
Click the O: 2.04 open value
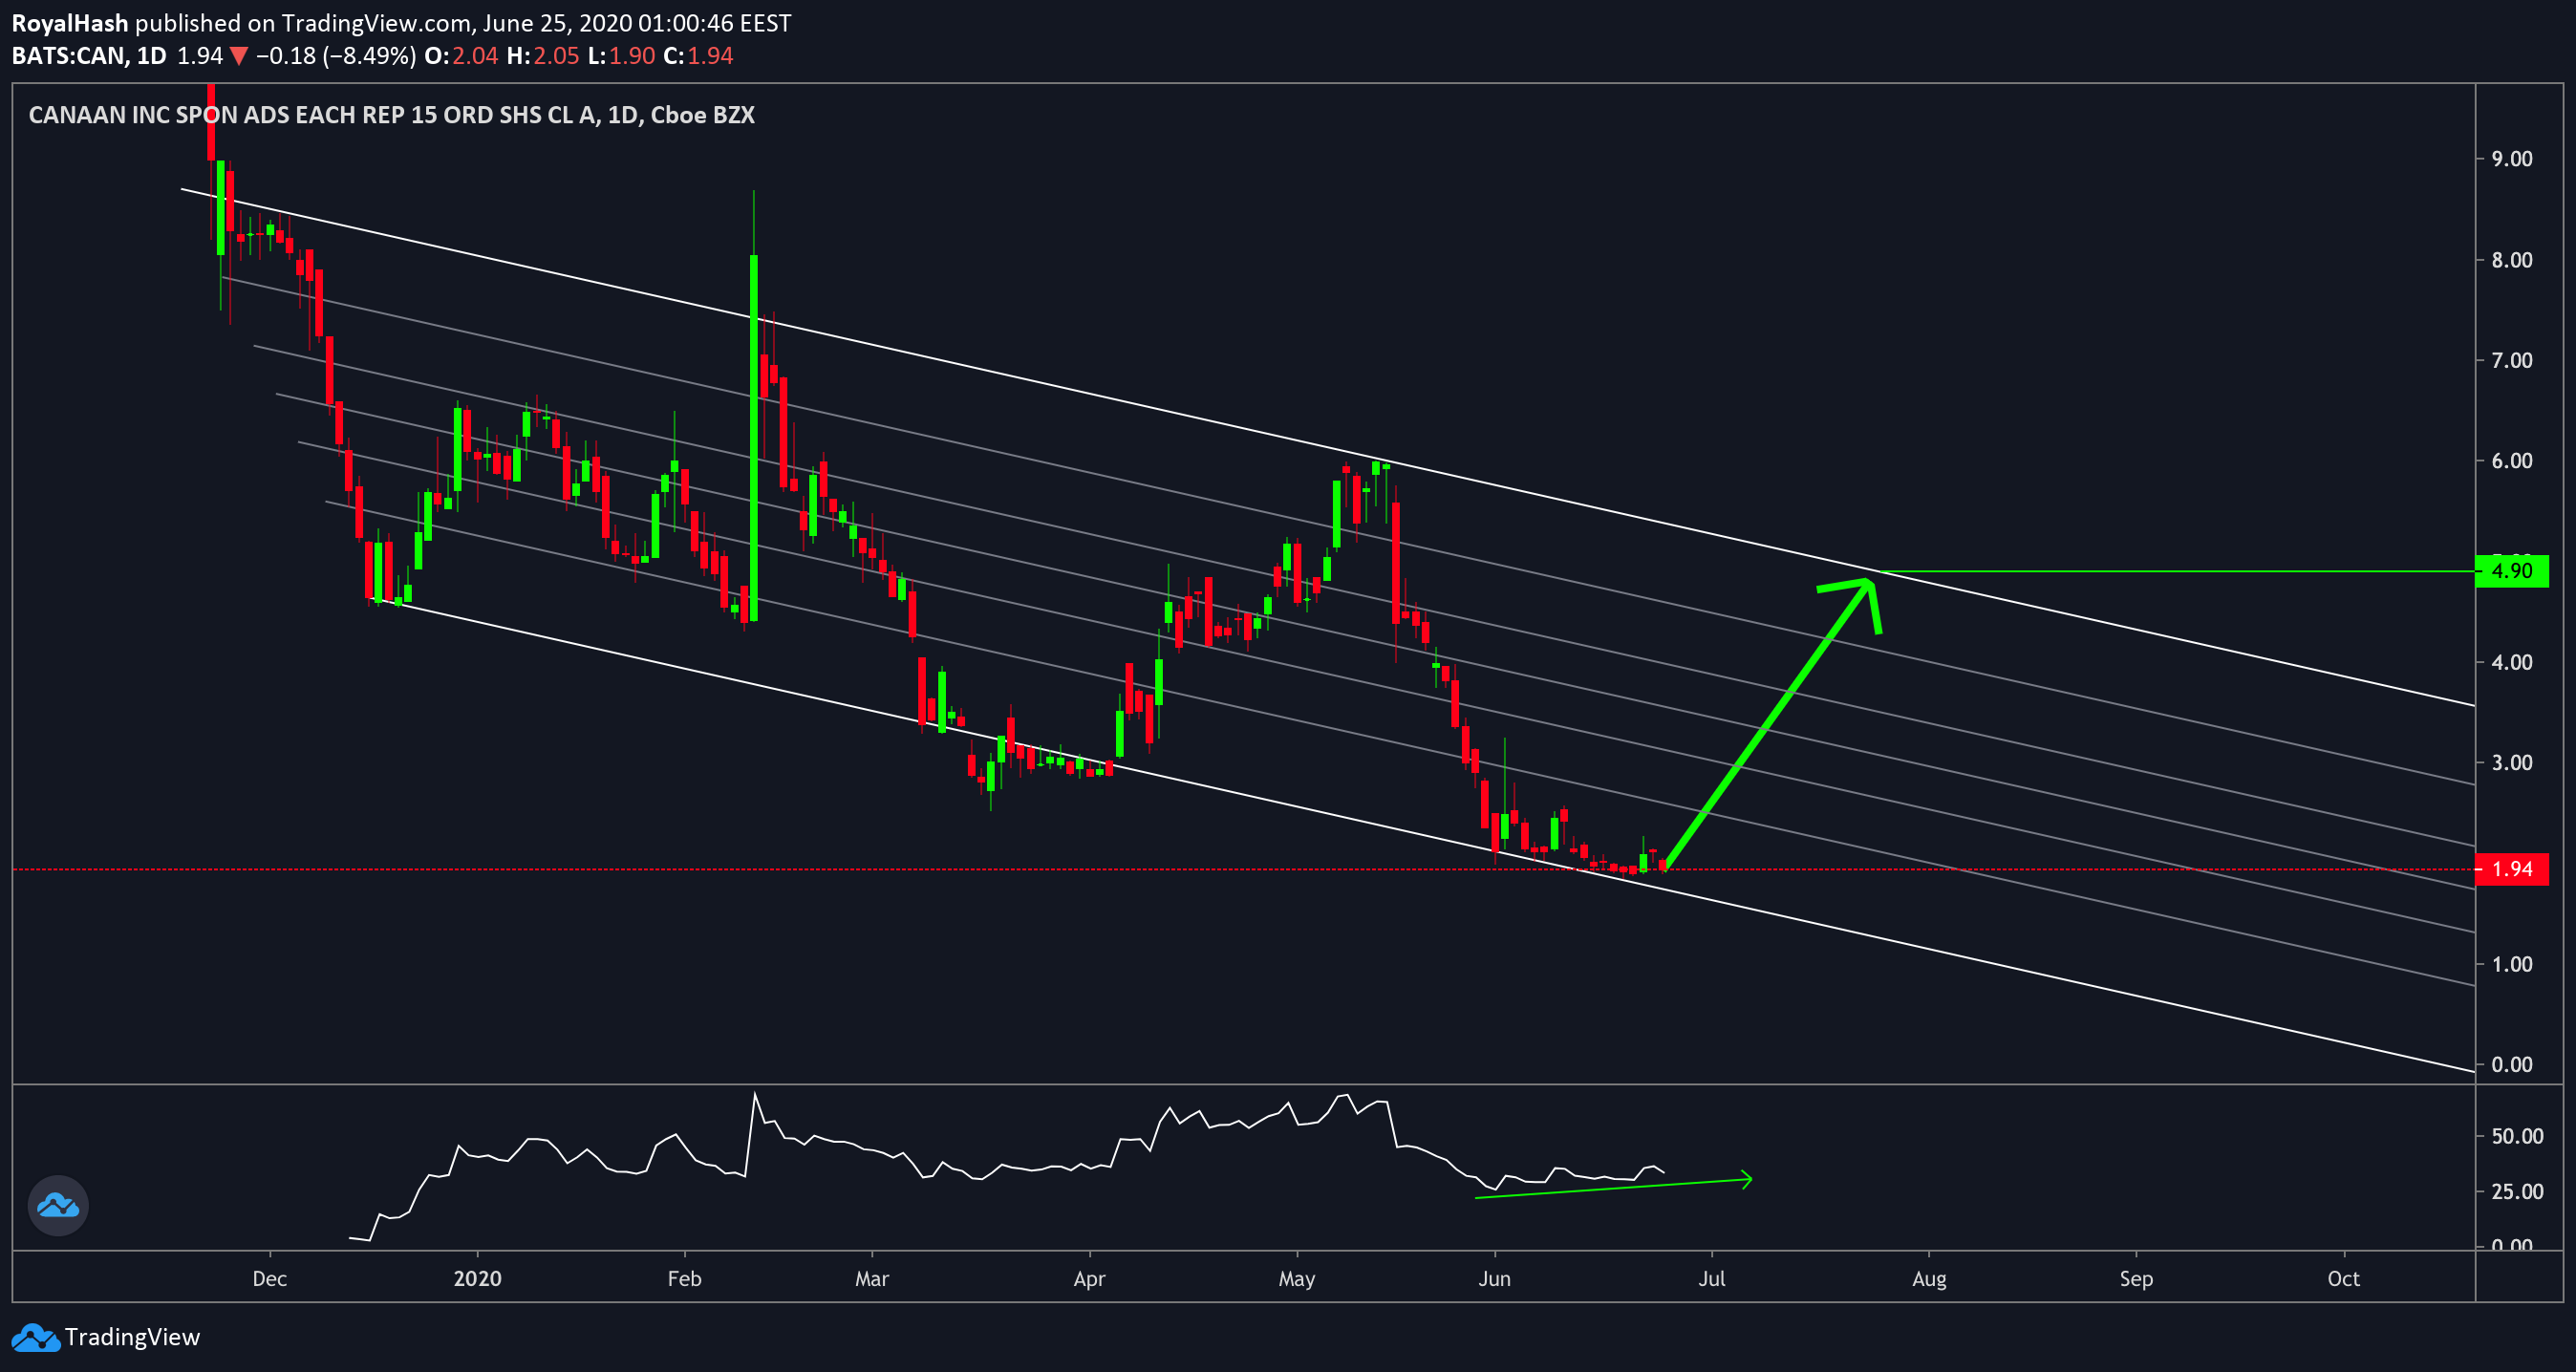(461, 56)
